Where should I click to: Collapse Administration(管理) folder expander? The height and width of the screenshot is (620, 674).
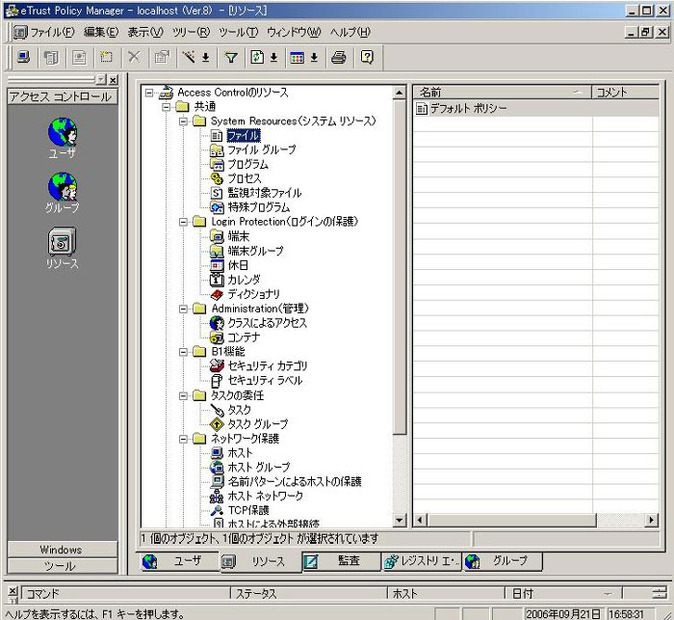tap(183, 309)
